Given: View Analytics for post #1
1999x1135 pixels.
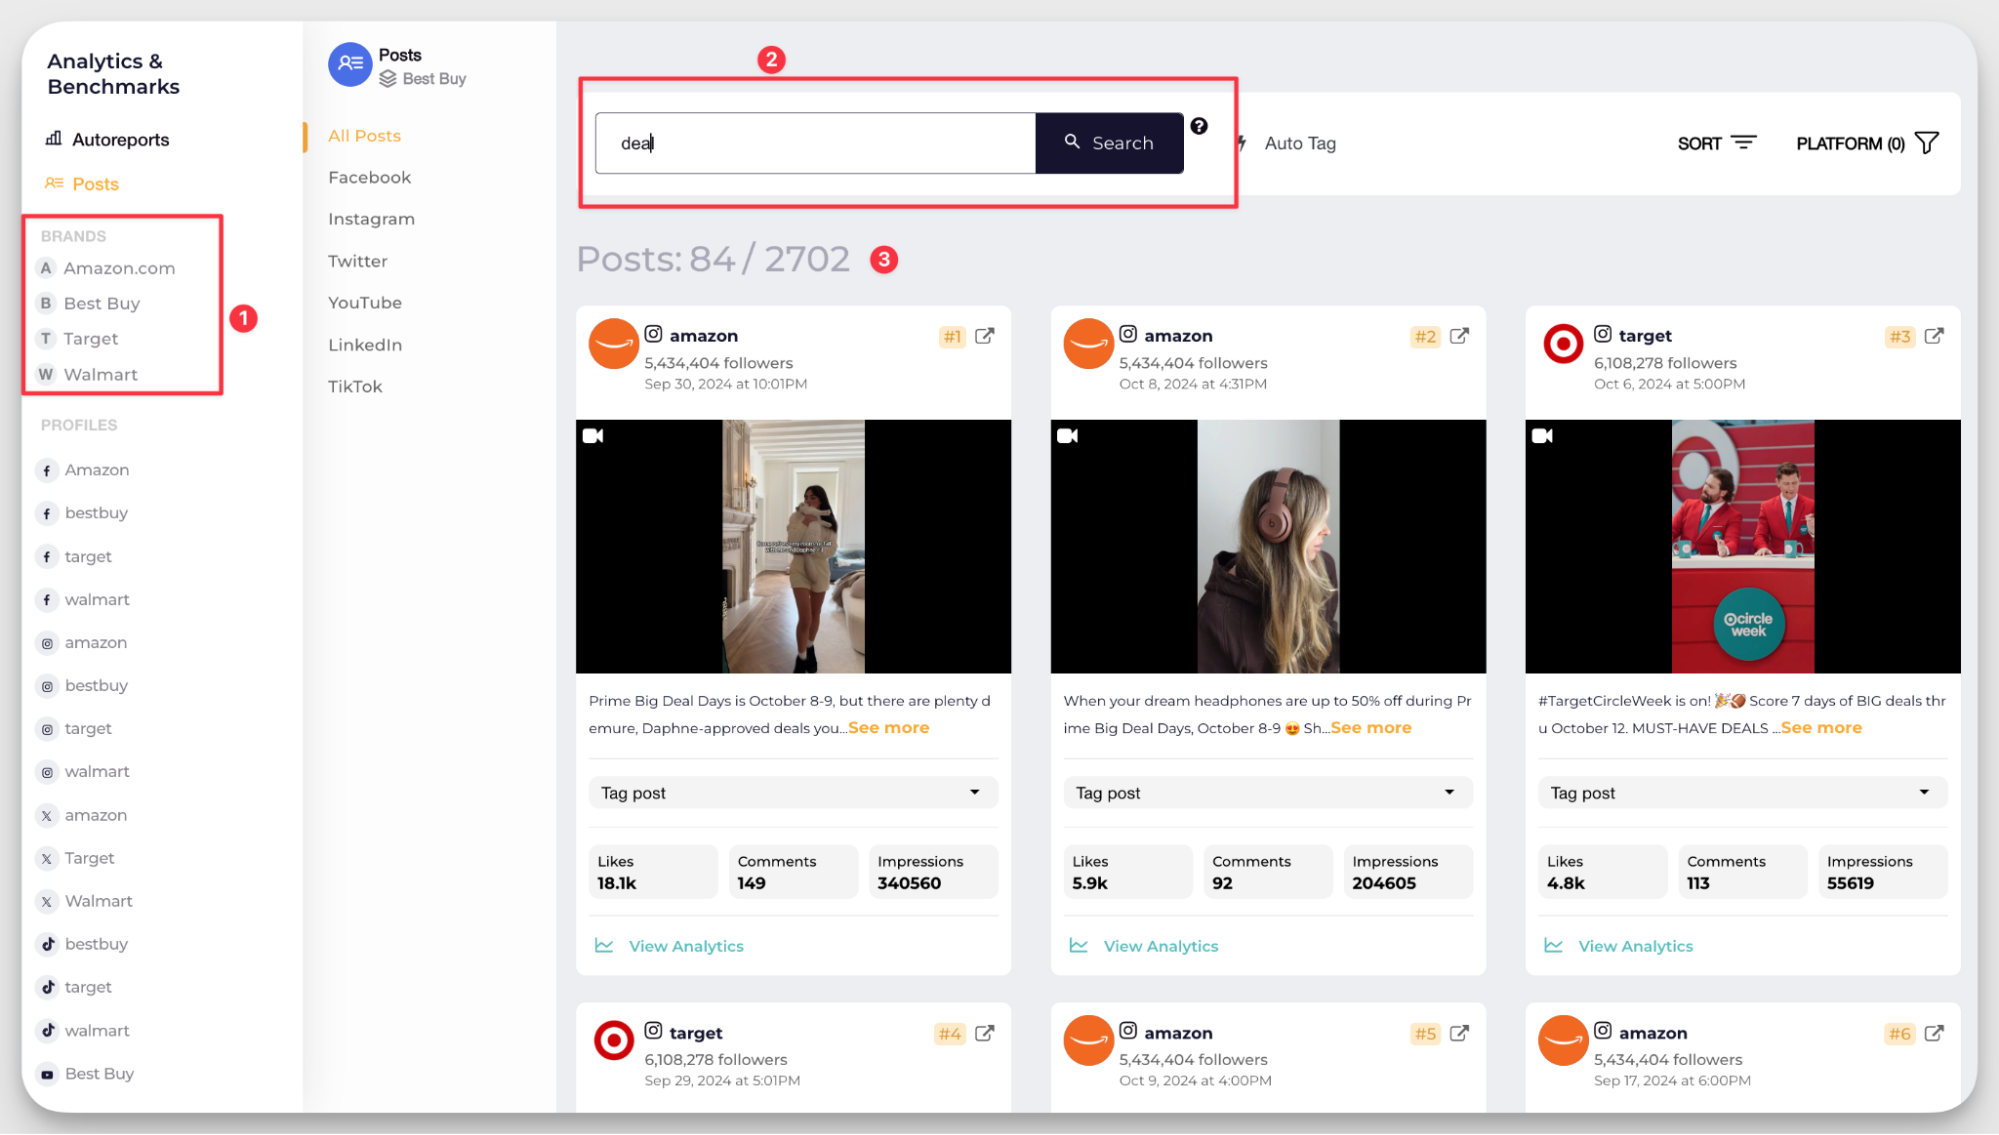Looking at the screenshot, I should coord(670,946).
